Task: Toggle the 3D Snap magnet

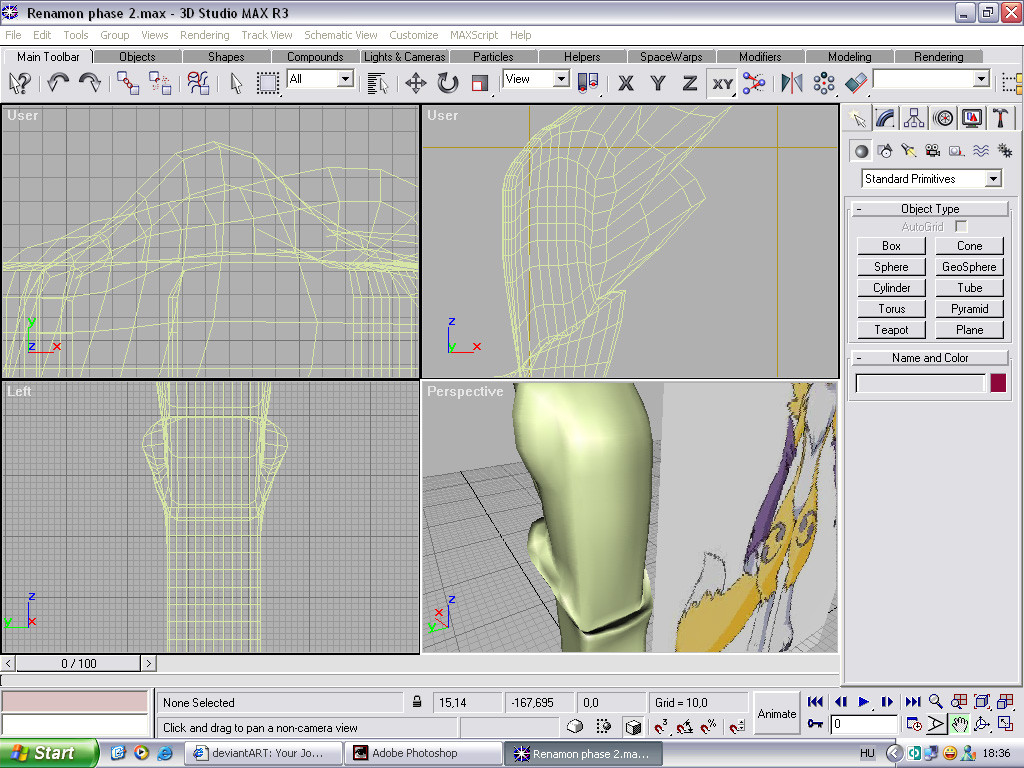Action: click(x=661, y=726)
